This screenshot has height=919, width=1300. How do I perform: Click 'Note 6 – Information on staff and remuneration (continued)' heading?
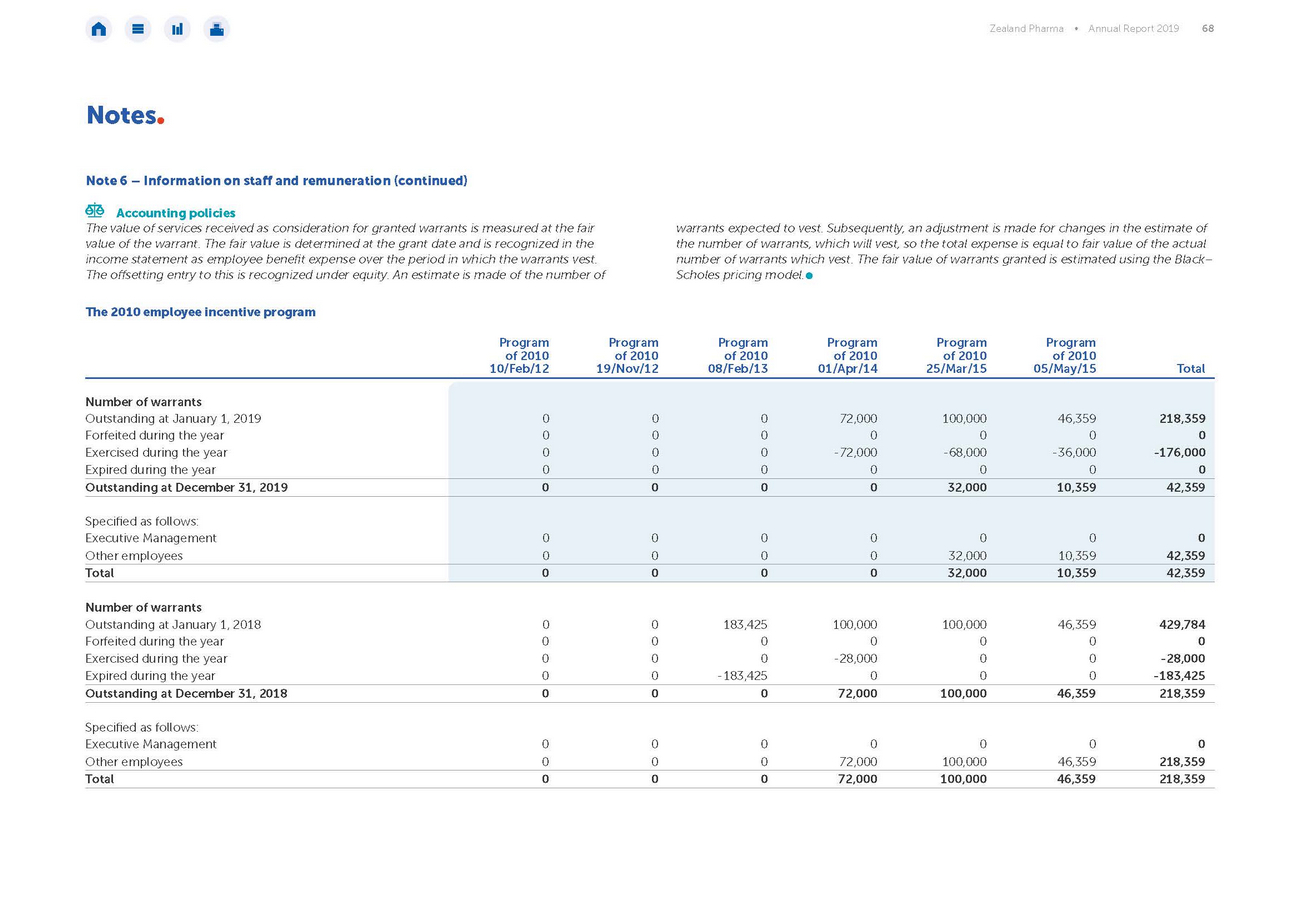tap(276, 181)
